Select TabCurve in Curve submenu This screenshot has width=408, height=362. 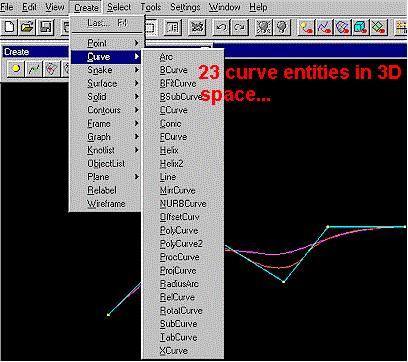click(x=183, y=337)
